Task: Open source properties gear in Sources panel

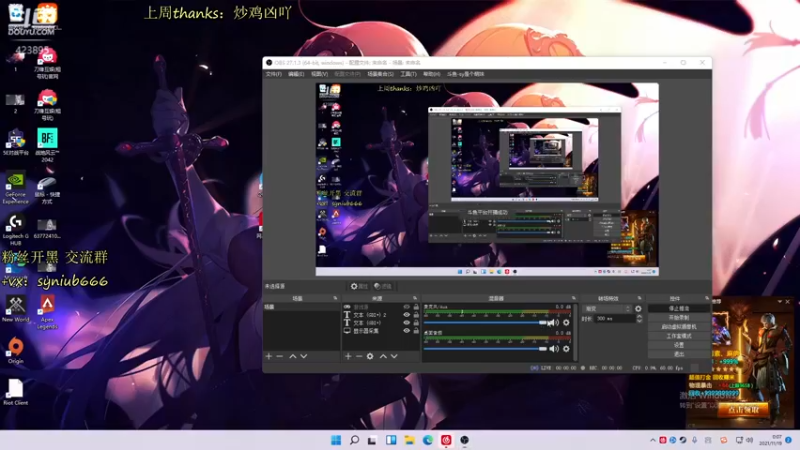Action: pos(370,356)
